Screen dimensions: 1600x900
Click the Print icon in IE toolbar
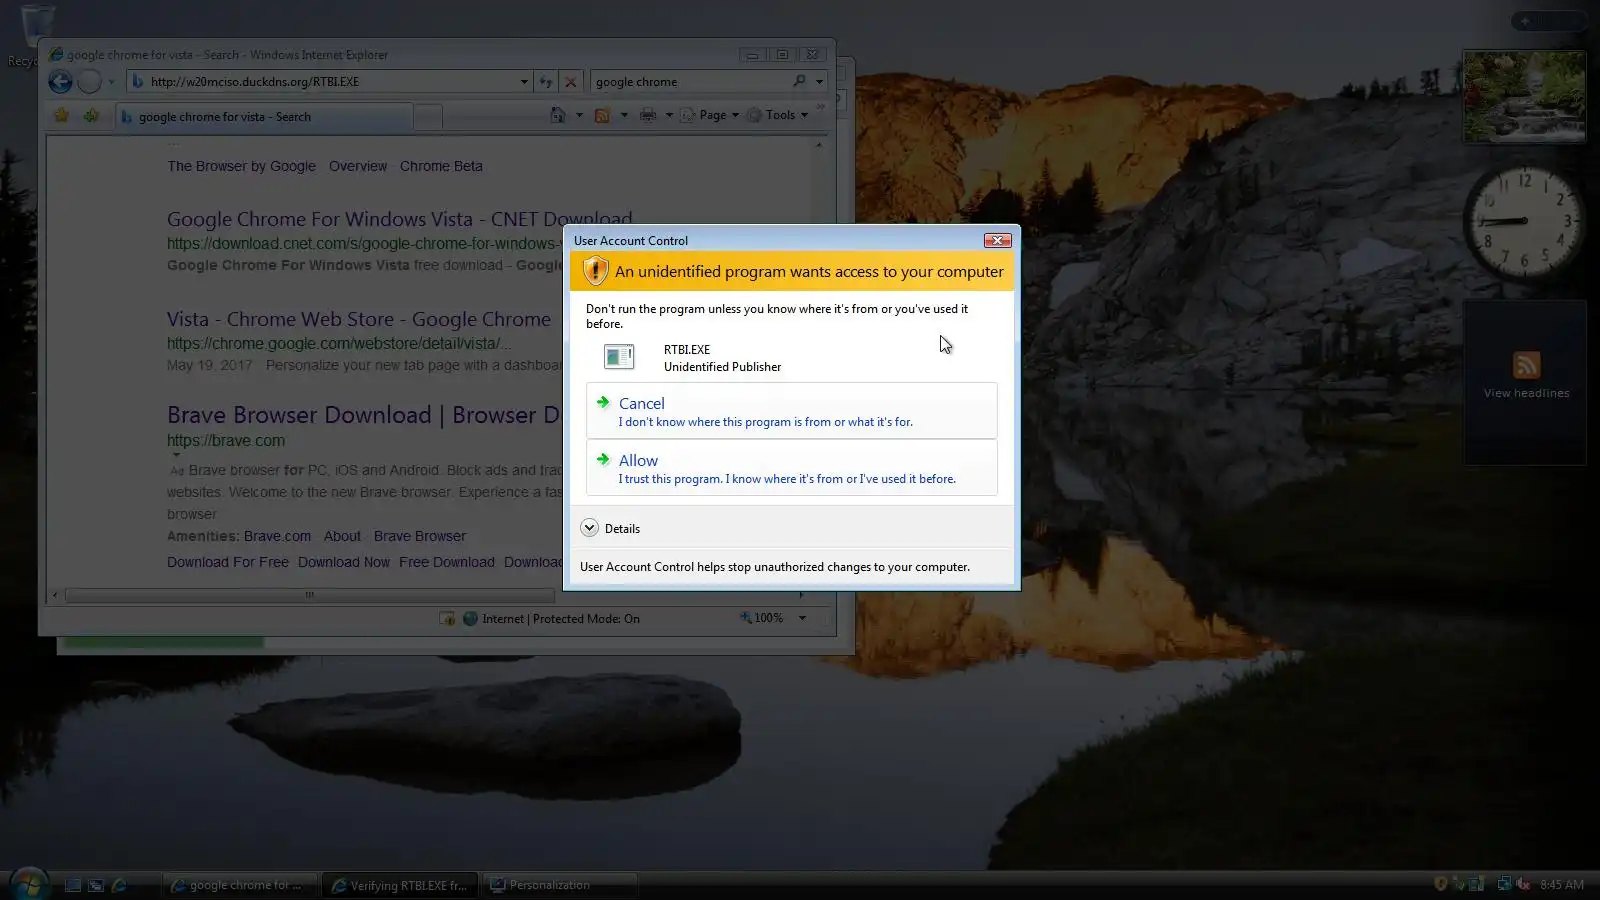[648, 115]
